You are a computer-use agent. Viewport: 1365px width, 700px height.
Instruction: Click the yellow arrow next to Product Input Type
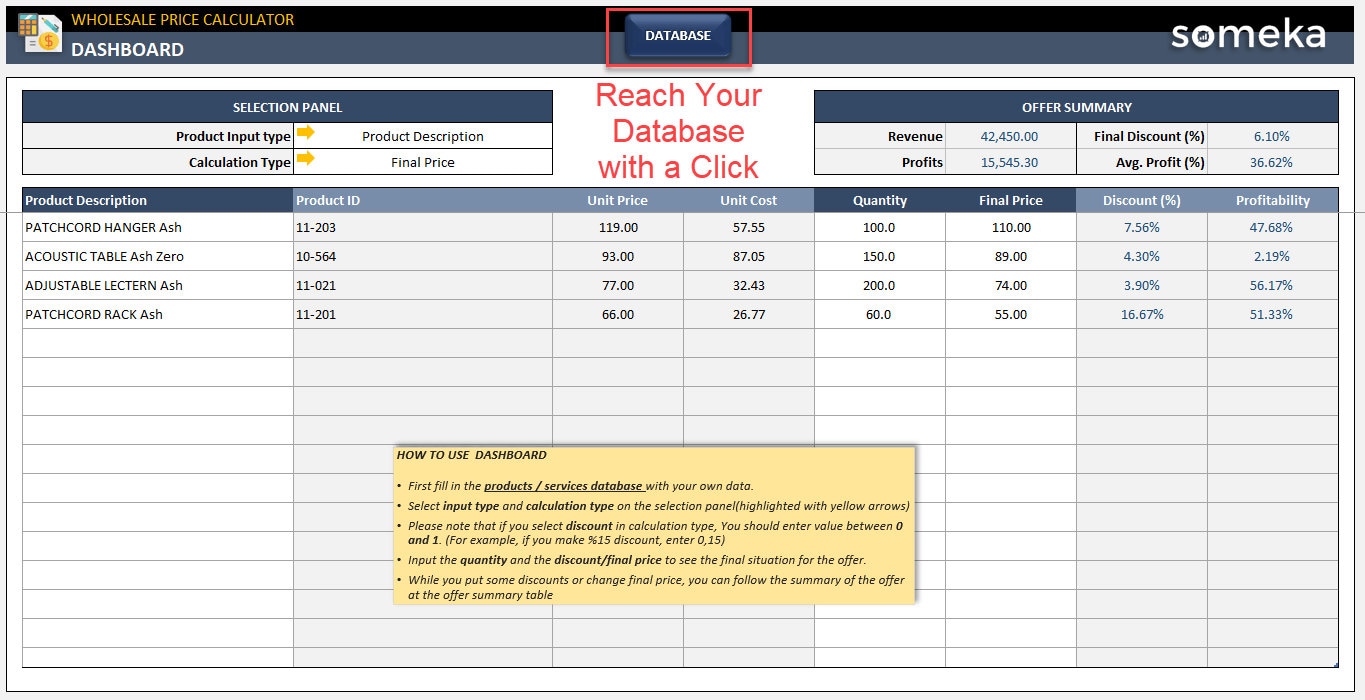(307, 135)
